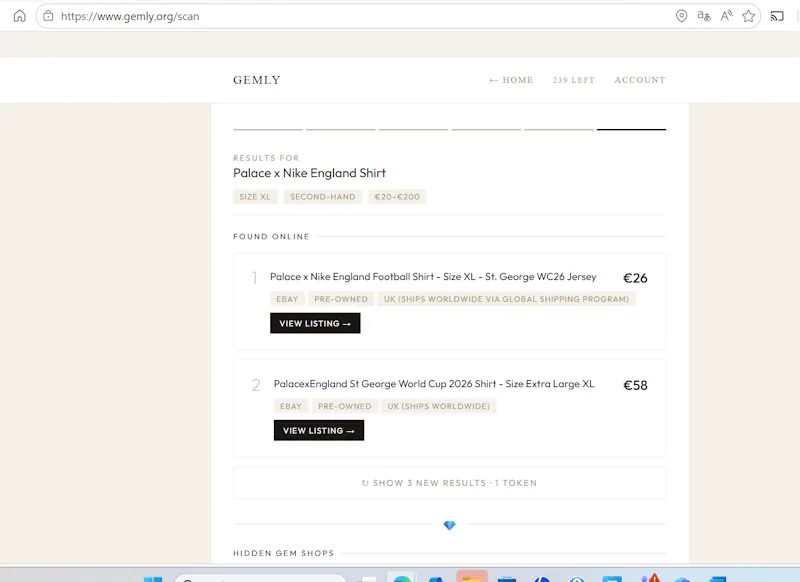Click the SECOND-HAND filter tag

(x=322, y=197)
